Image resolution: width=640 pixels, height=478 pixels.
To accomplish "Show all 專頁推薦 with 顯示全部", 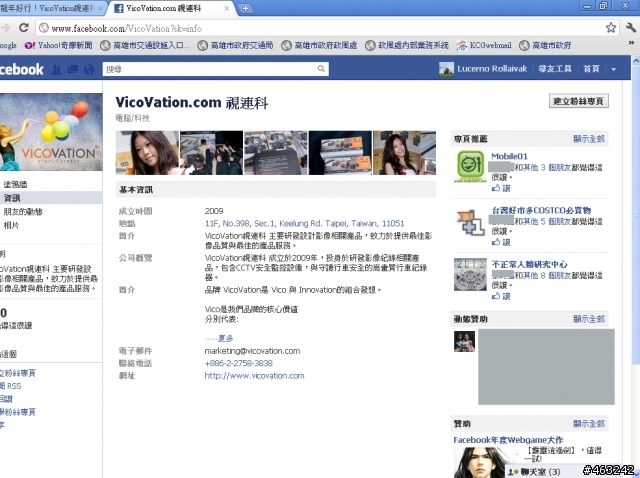I will (x=589, y=139).
